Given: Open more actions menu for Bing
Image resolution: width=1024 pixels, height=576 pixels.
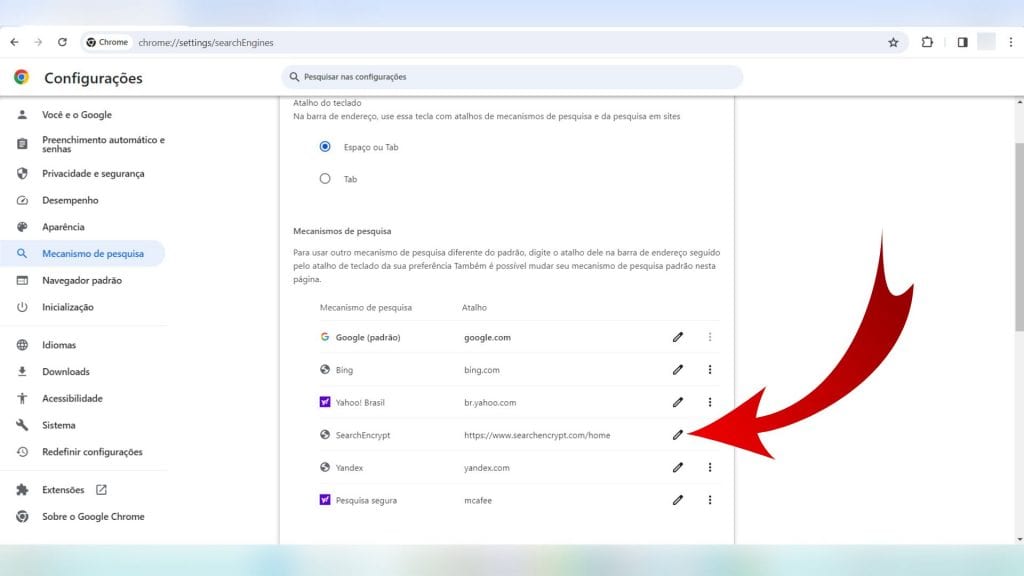Looking at the screenshot, I should (710, 370).
